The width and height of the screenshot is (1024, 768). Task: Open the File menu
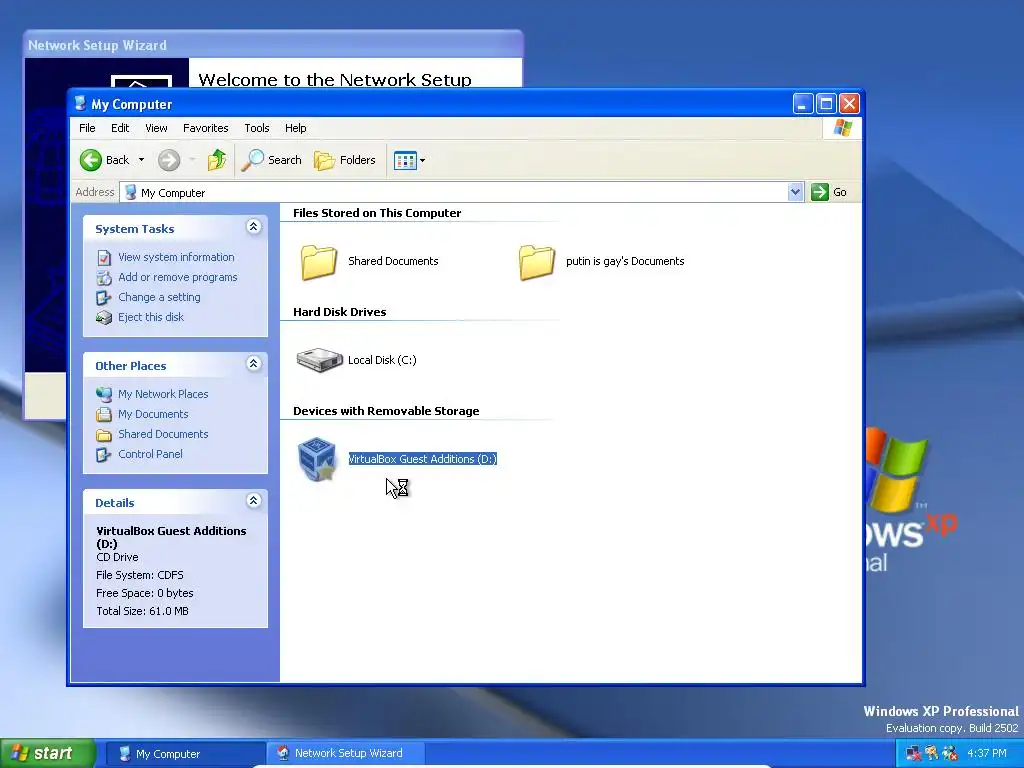[87, 128]
